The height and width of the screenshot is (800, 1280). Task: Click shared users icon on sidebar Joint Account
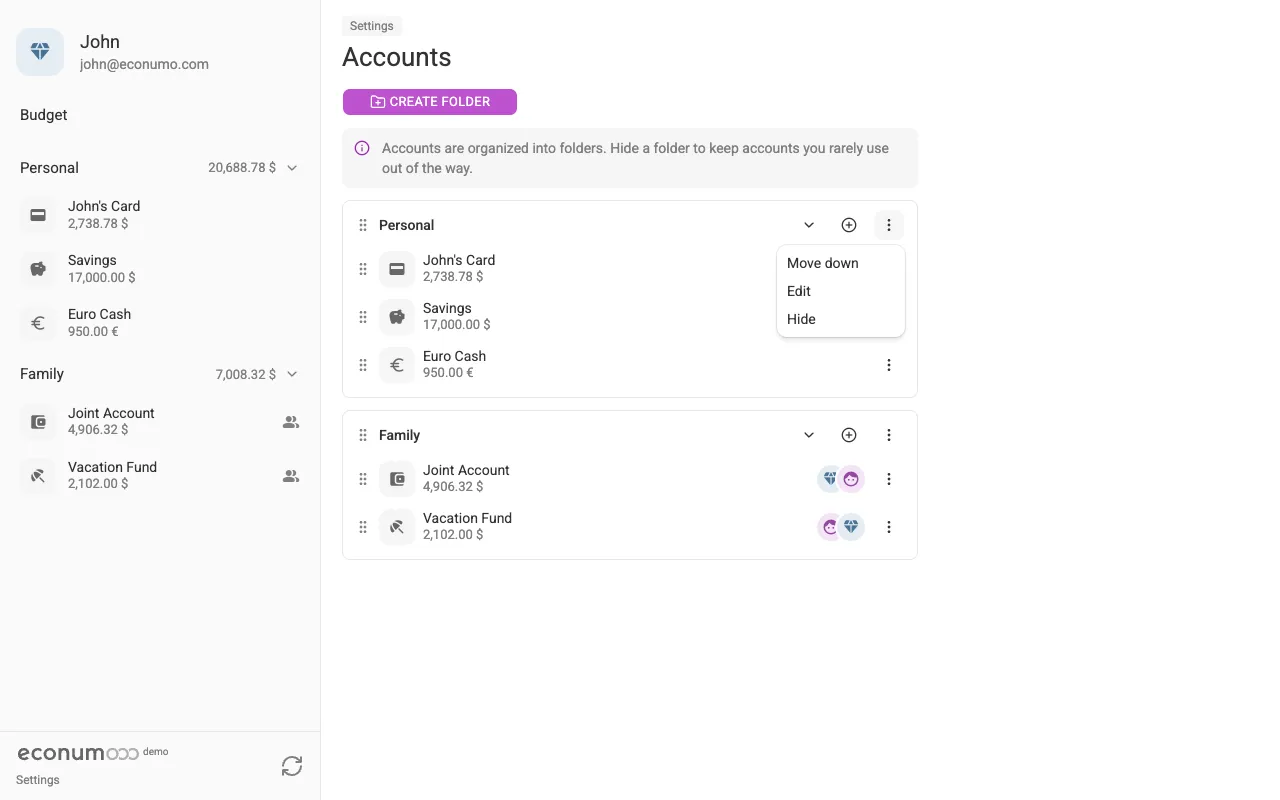pyautogui.click(x=291, y=422)
